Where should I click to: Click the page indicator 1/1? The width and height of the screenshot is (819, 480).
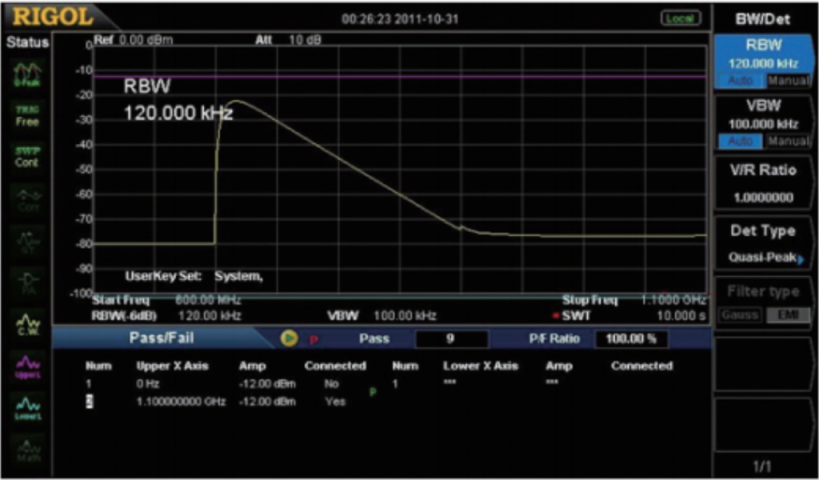click(x=763, y=465)
